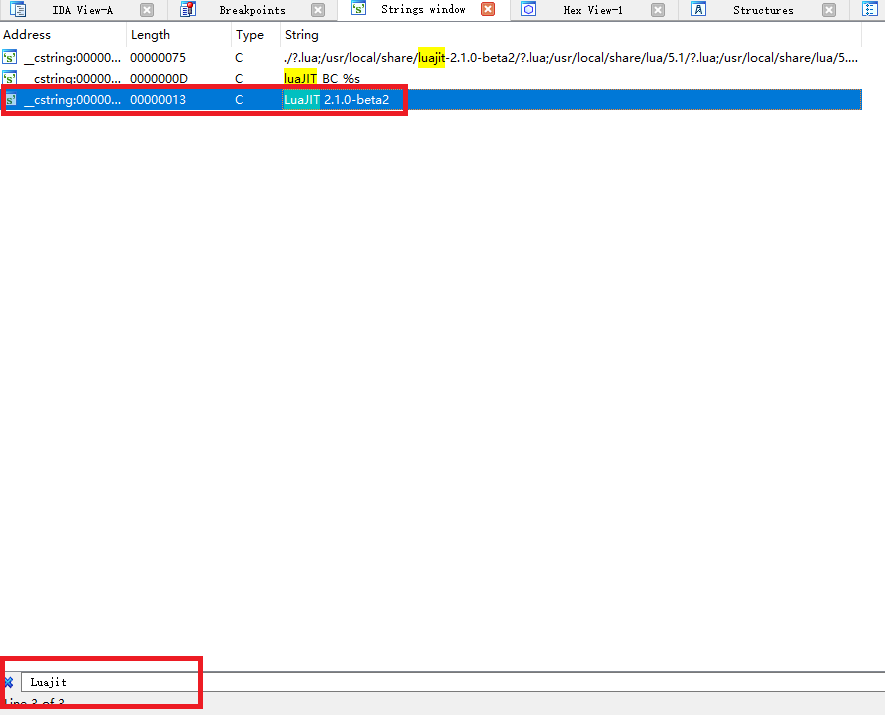Open the Breakpoints tab
Viewport: 885px width, 715px height.
click(252, 10)
